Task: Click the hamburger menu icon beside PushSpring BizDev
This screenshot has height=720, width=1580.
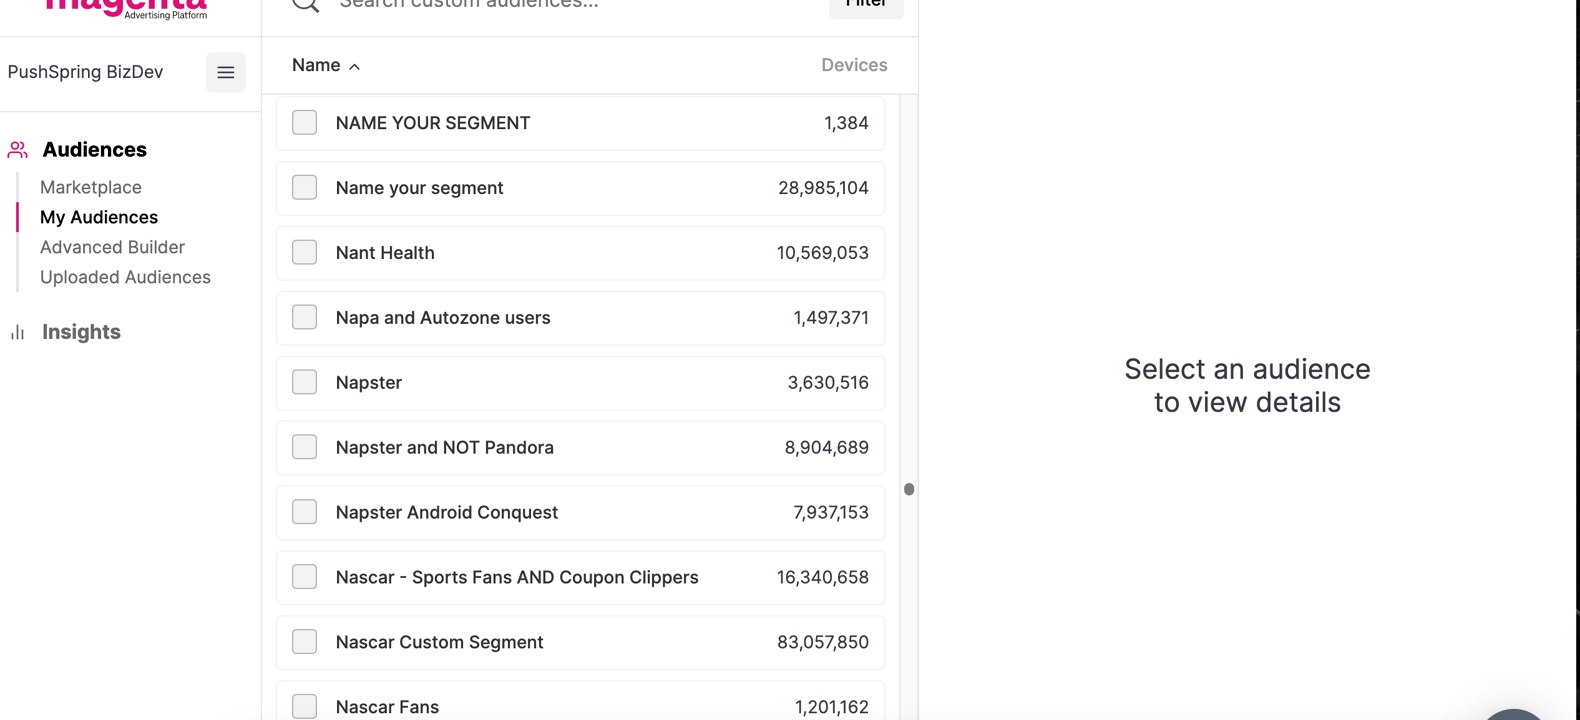Action: coord(225,72)
